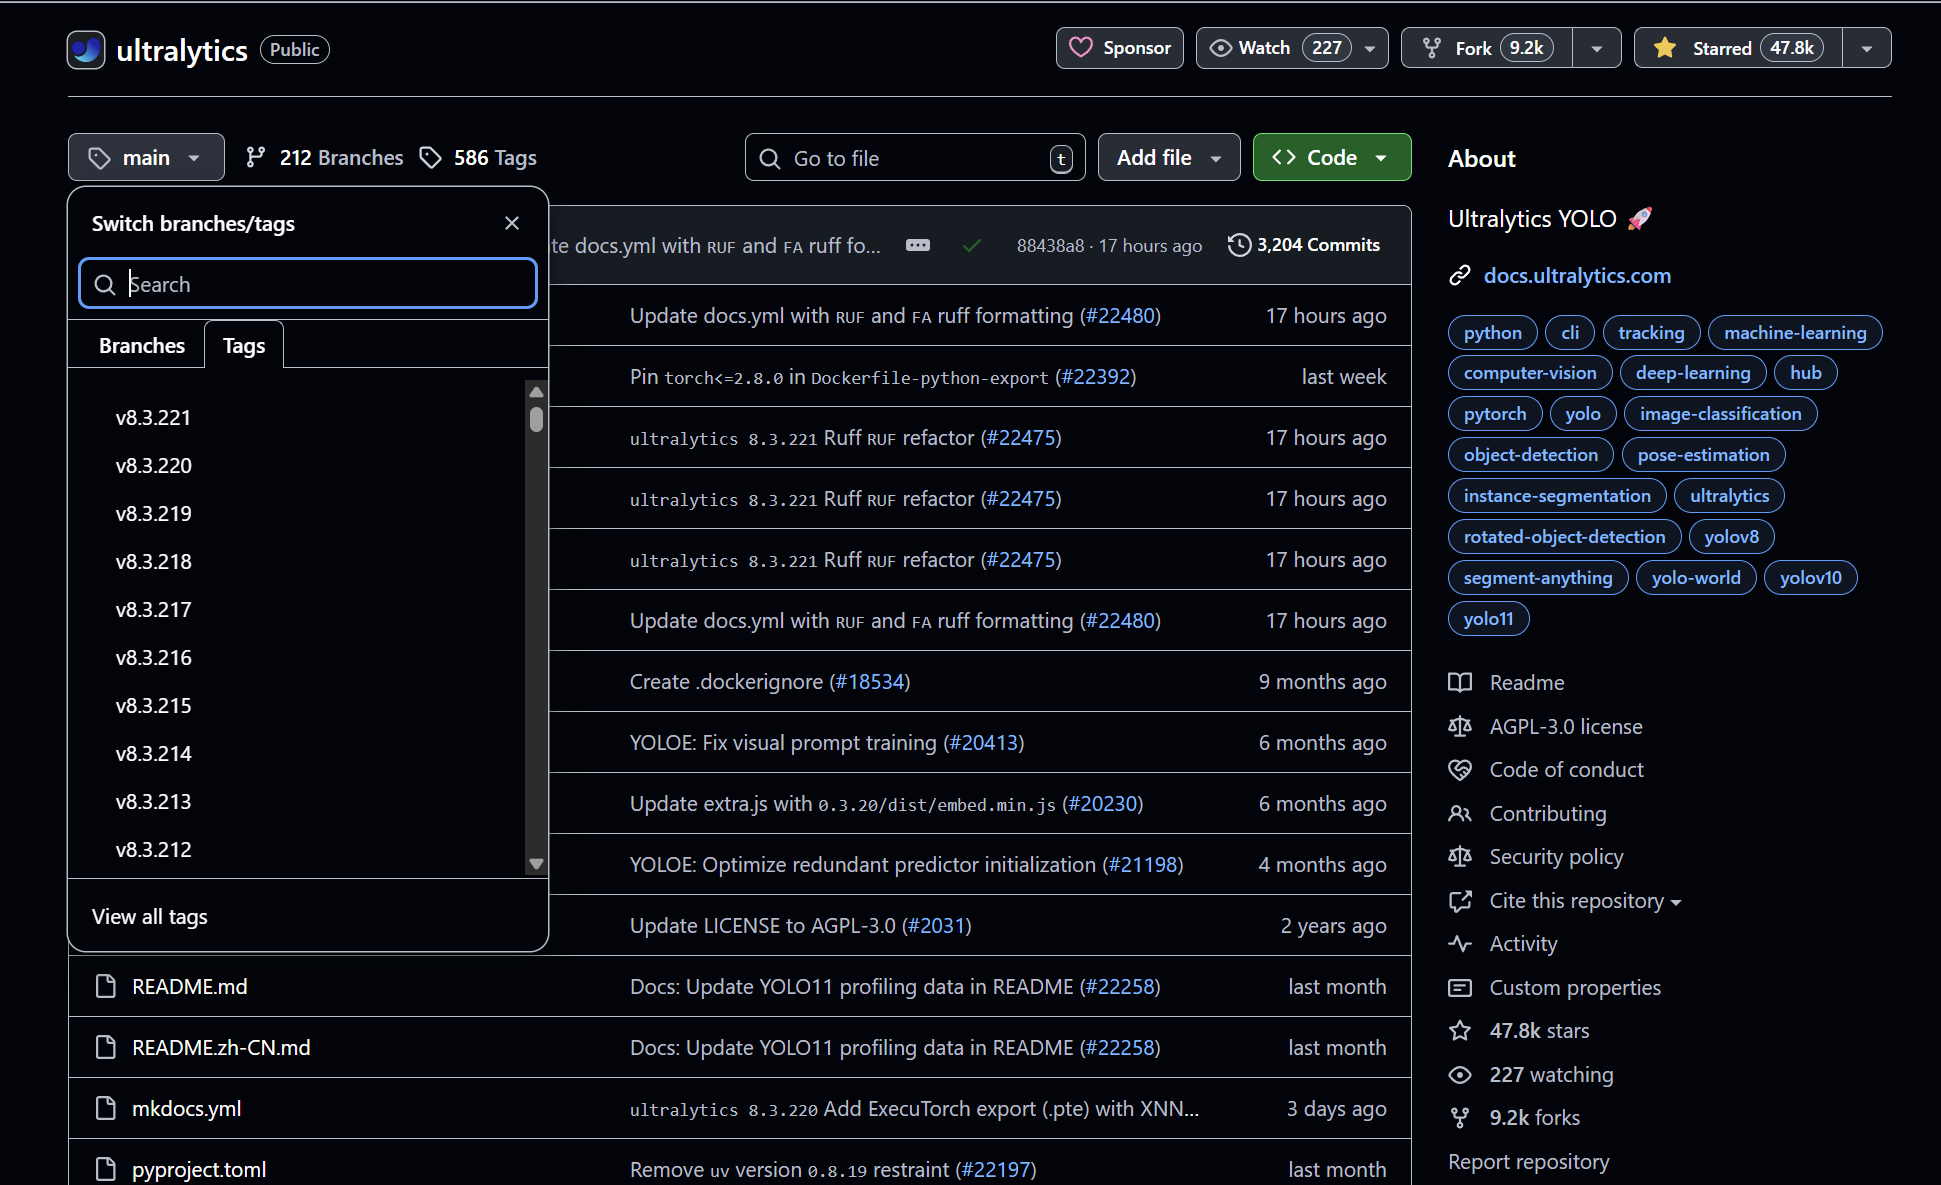
Task: Switch to the Branches tab
Action: [141, 346]
